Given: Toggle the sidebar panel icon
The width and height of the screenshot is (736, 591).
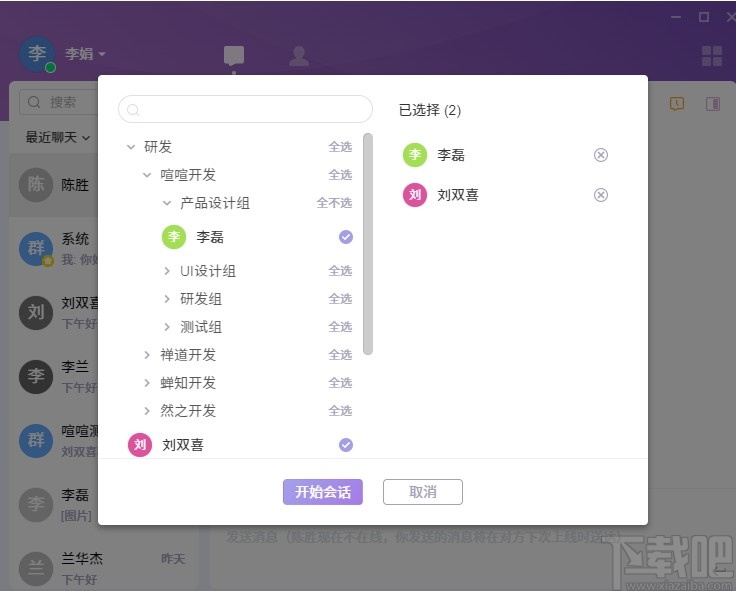Looking at the screenshot, I should pyautogui.click(x=713, y=104).
